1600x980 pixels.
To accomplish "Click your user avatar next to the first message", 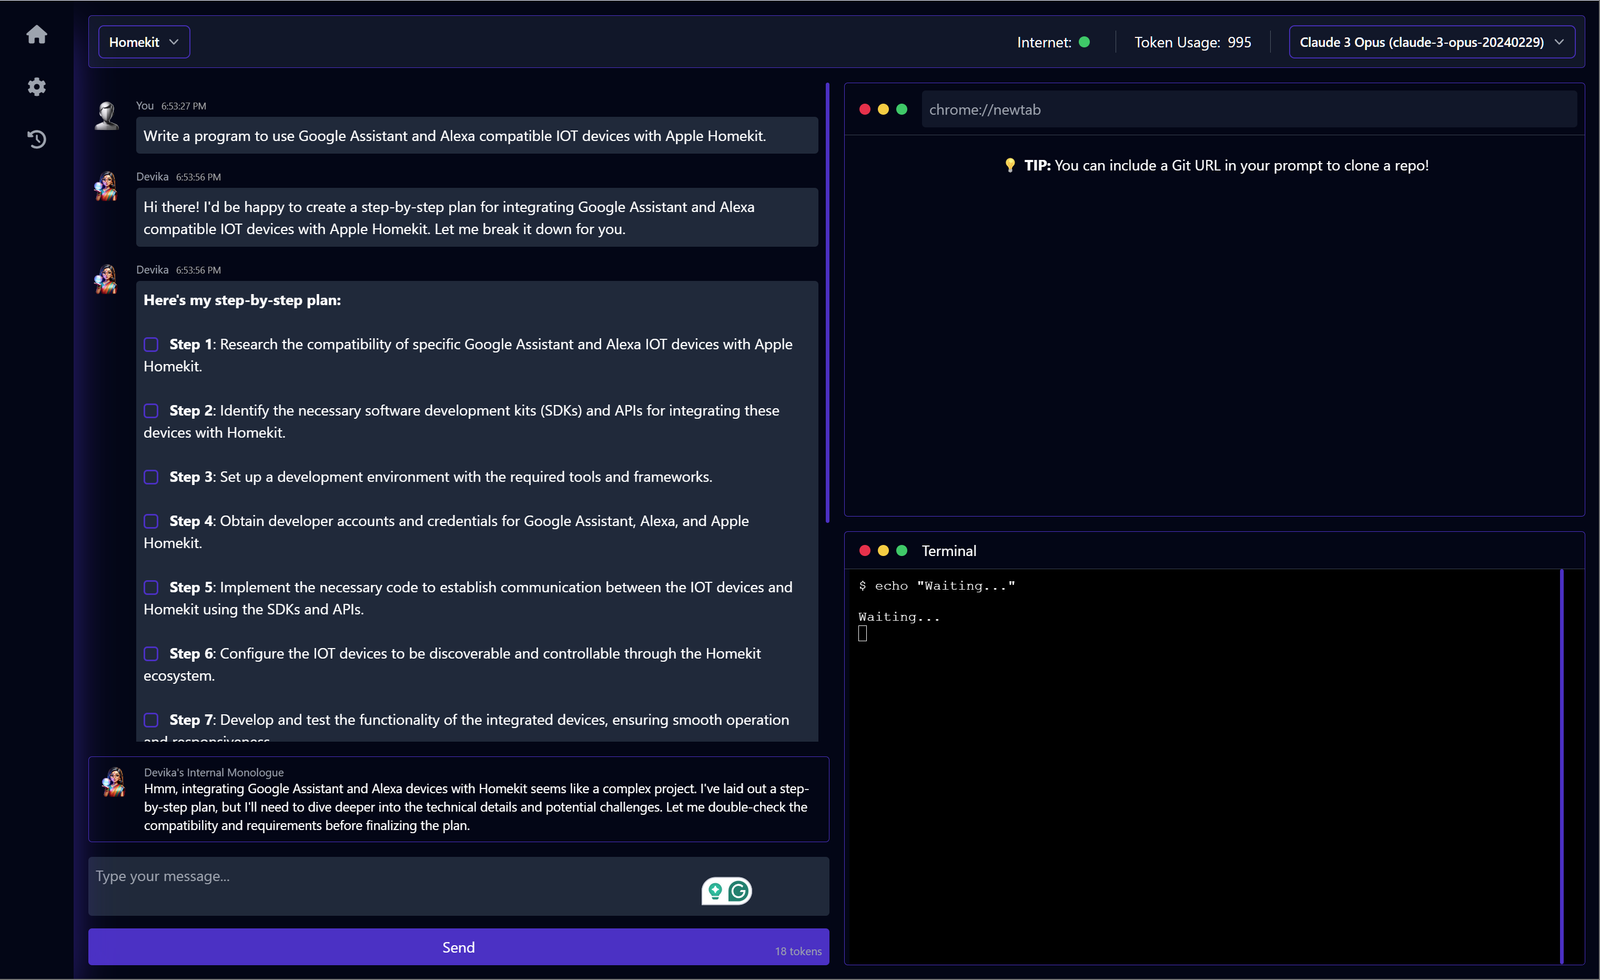I will coord(106,115).
